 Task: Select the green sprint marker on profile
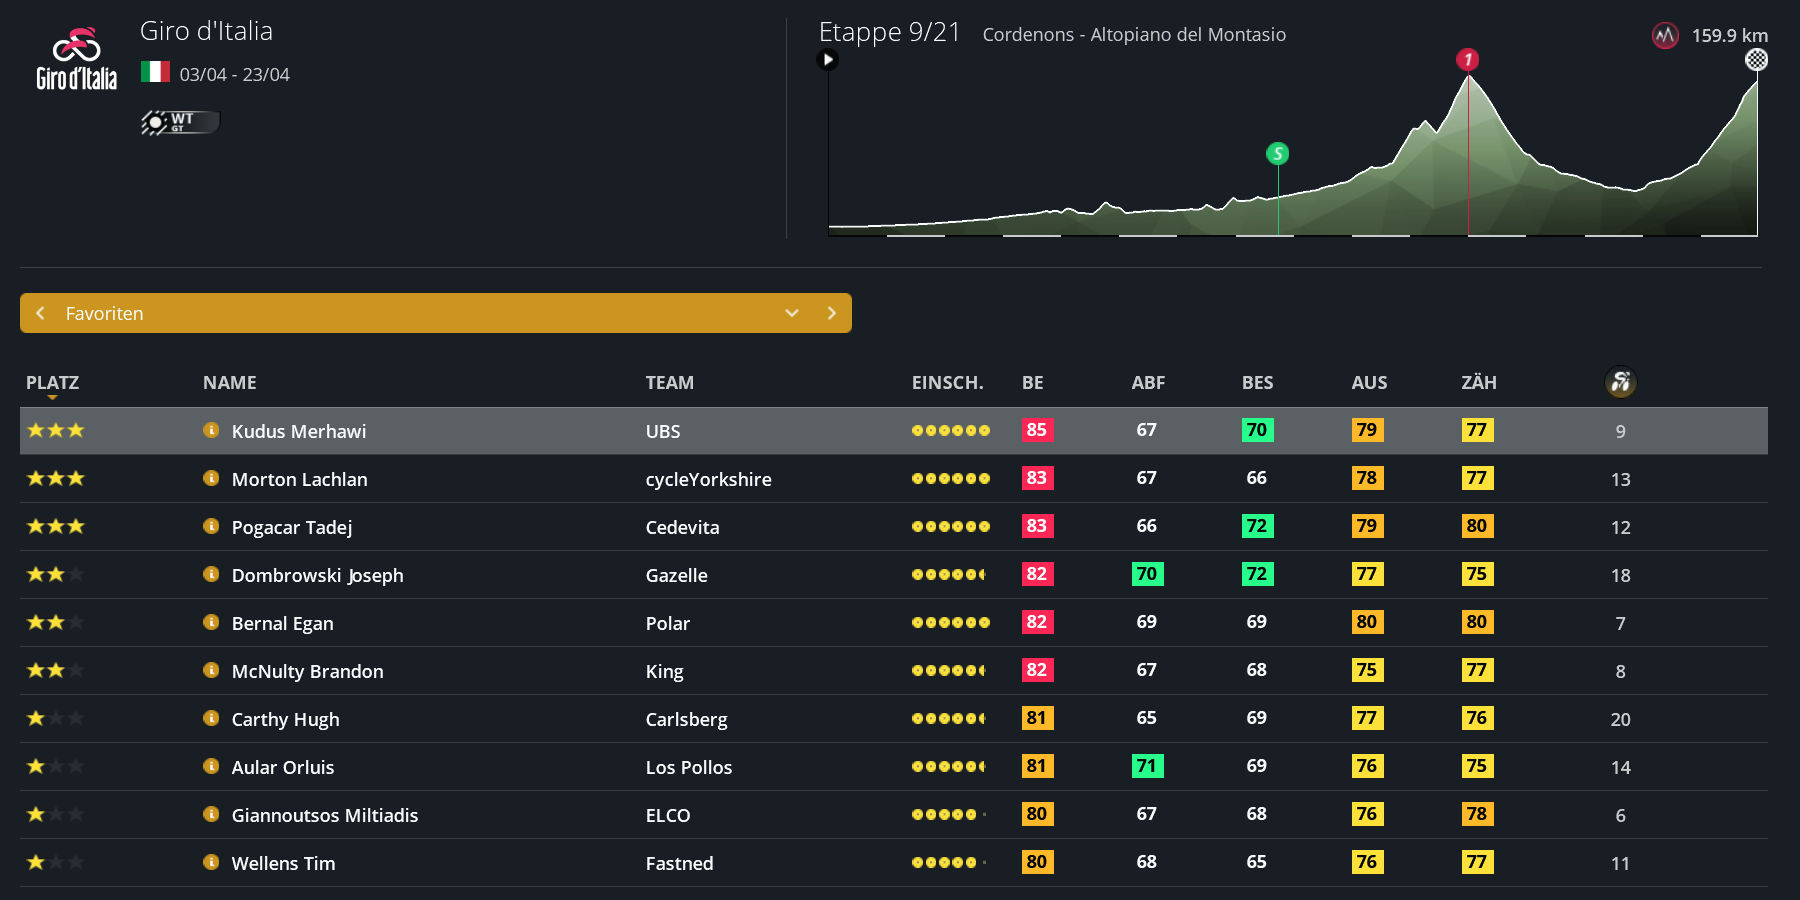1277,154
